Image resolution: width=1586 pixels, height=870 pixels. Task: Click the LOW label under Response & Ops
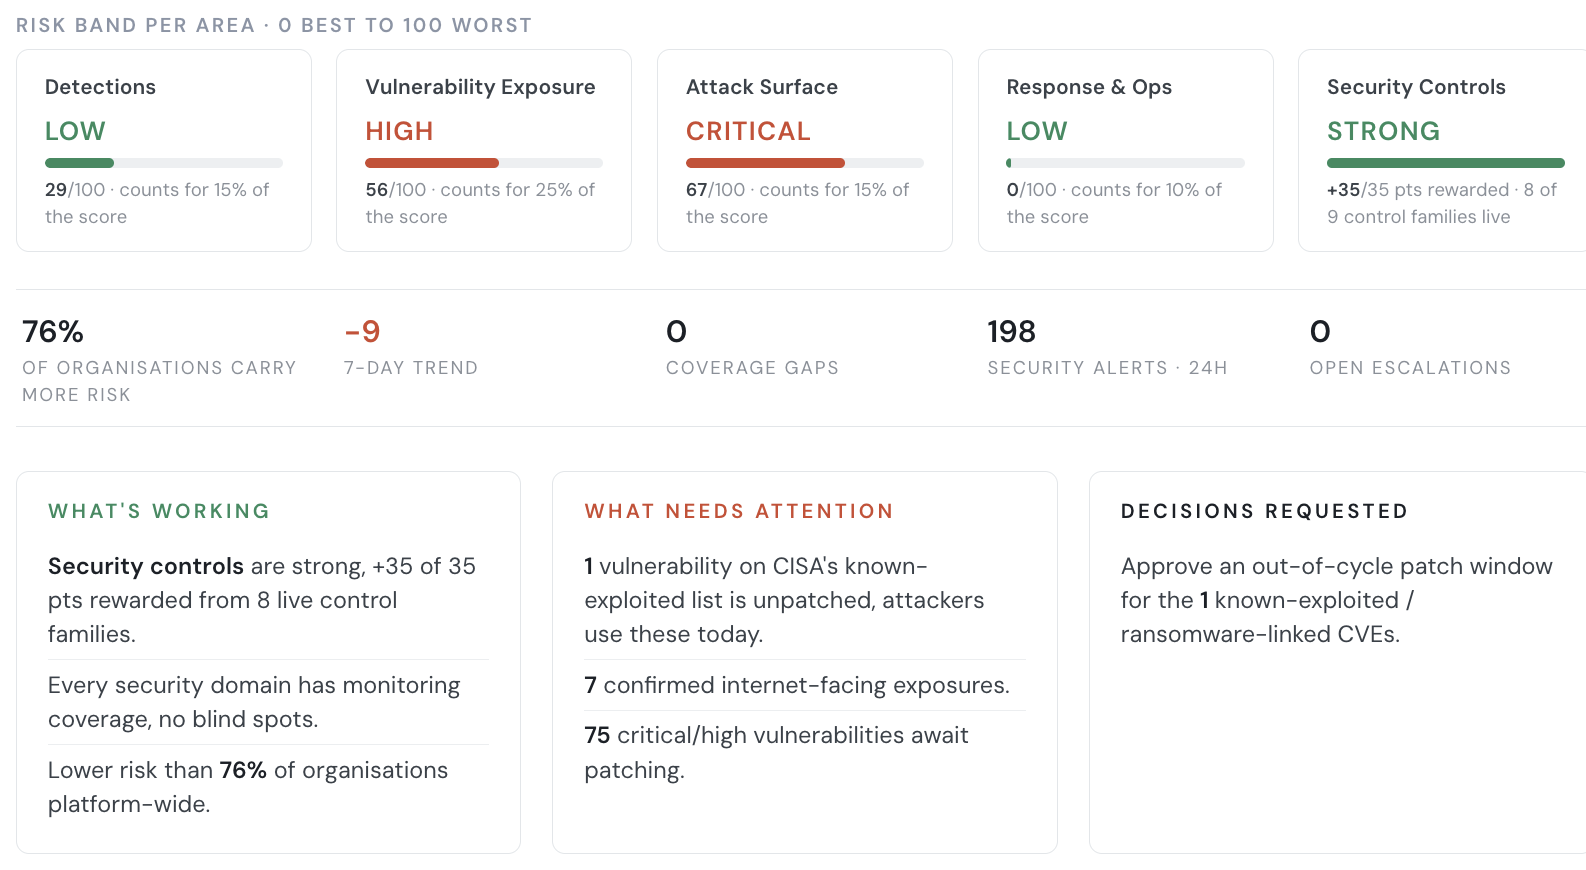(1037, 131)
